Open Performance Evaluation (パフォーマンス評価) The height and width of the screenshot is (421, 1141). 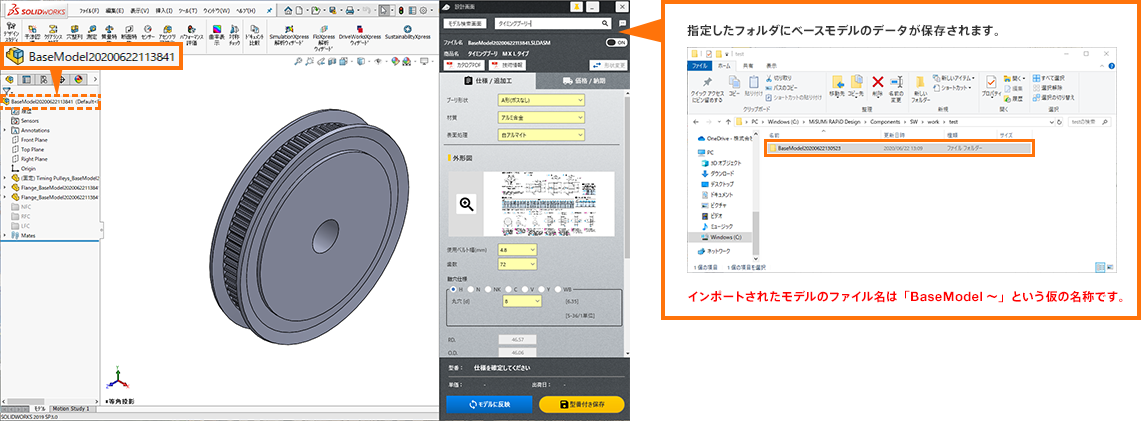191,33
